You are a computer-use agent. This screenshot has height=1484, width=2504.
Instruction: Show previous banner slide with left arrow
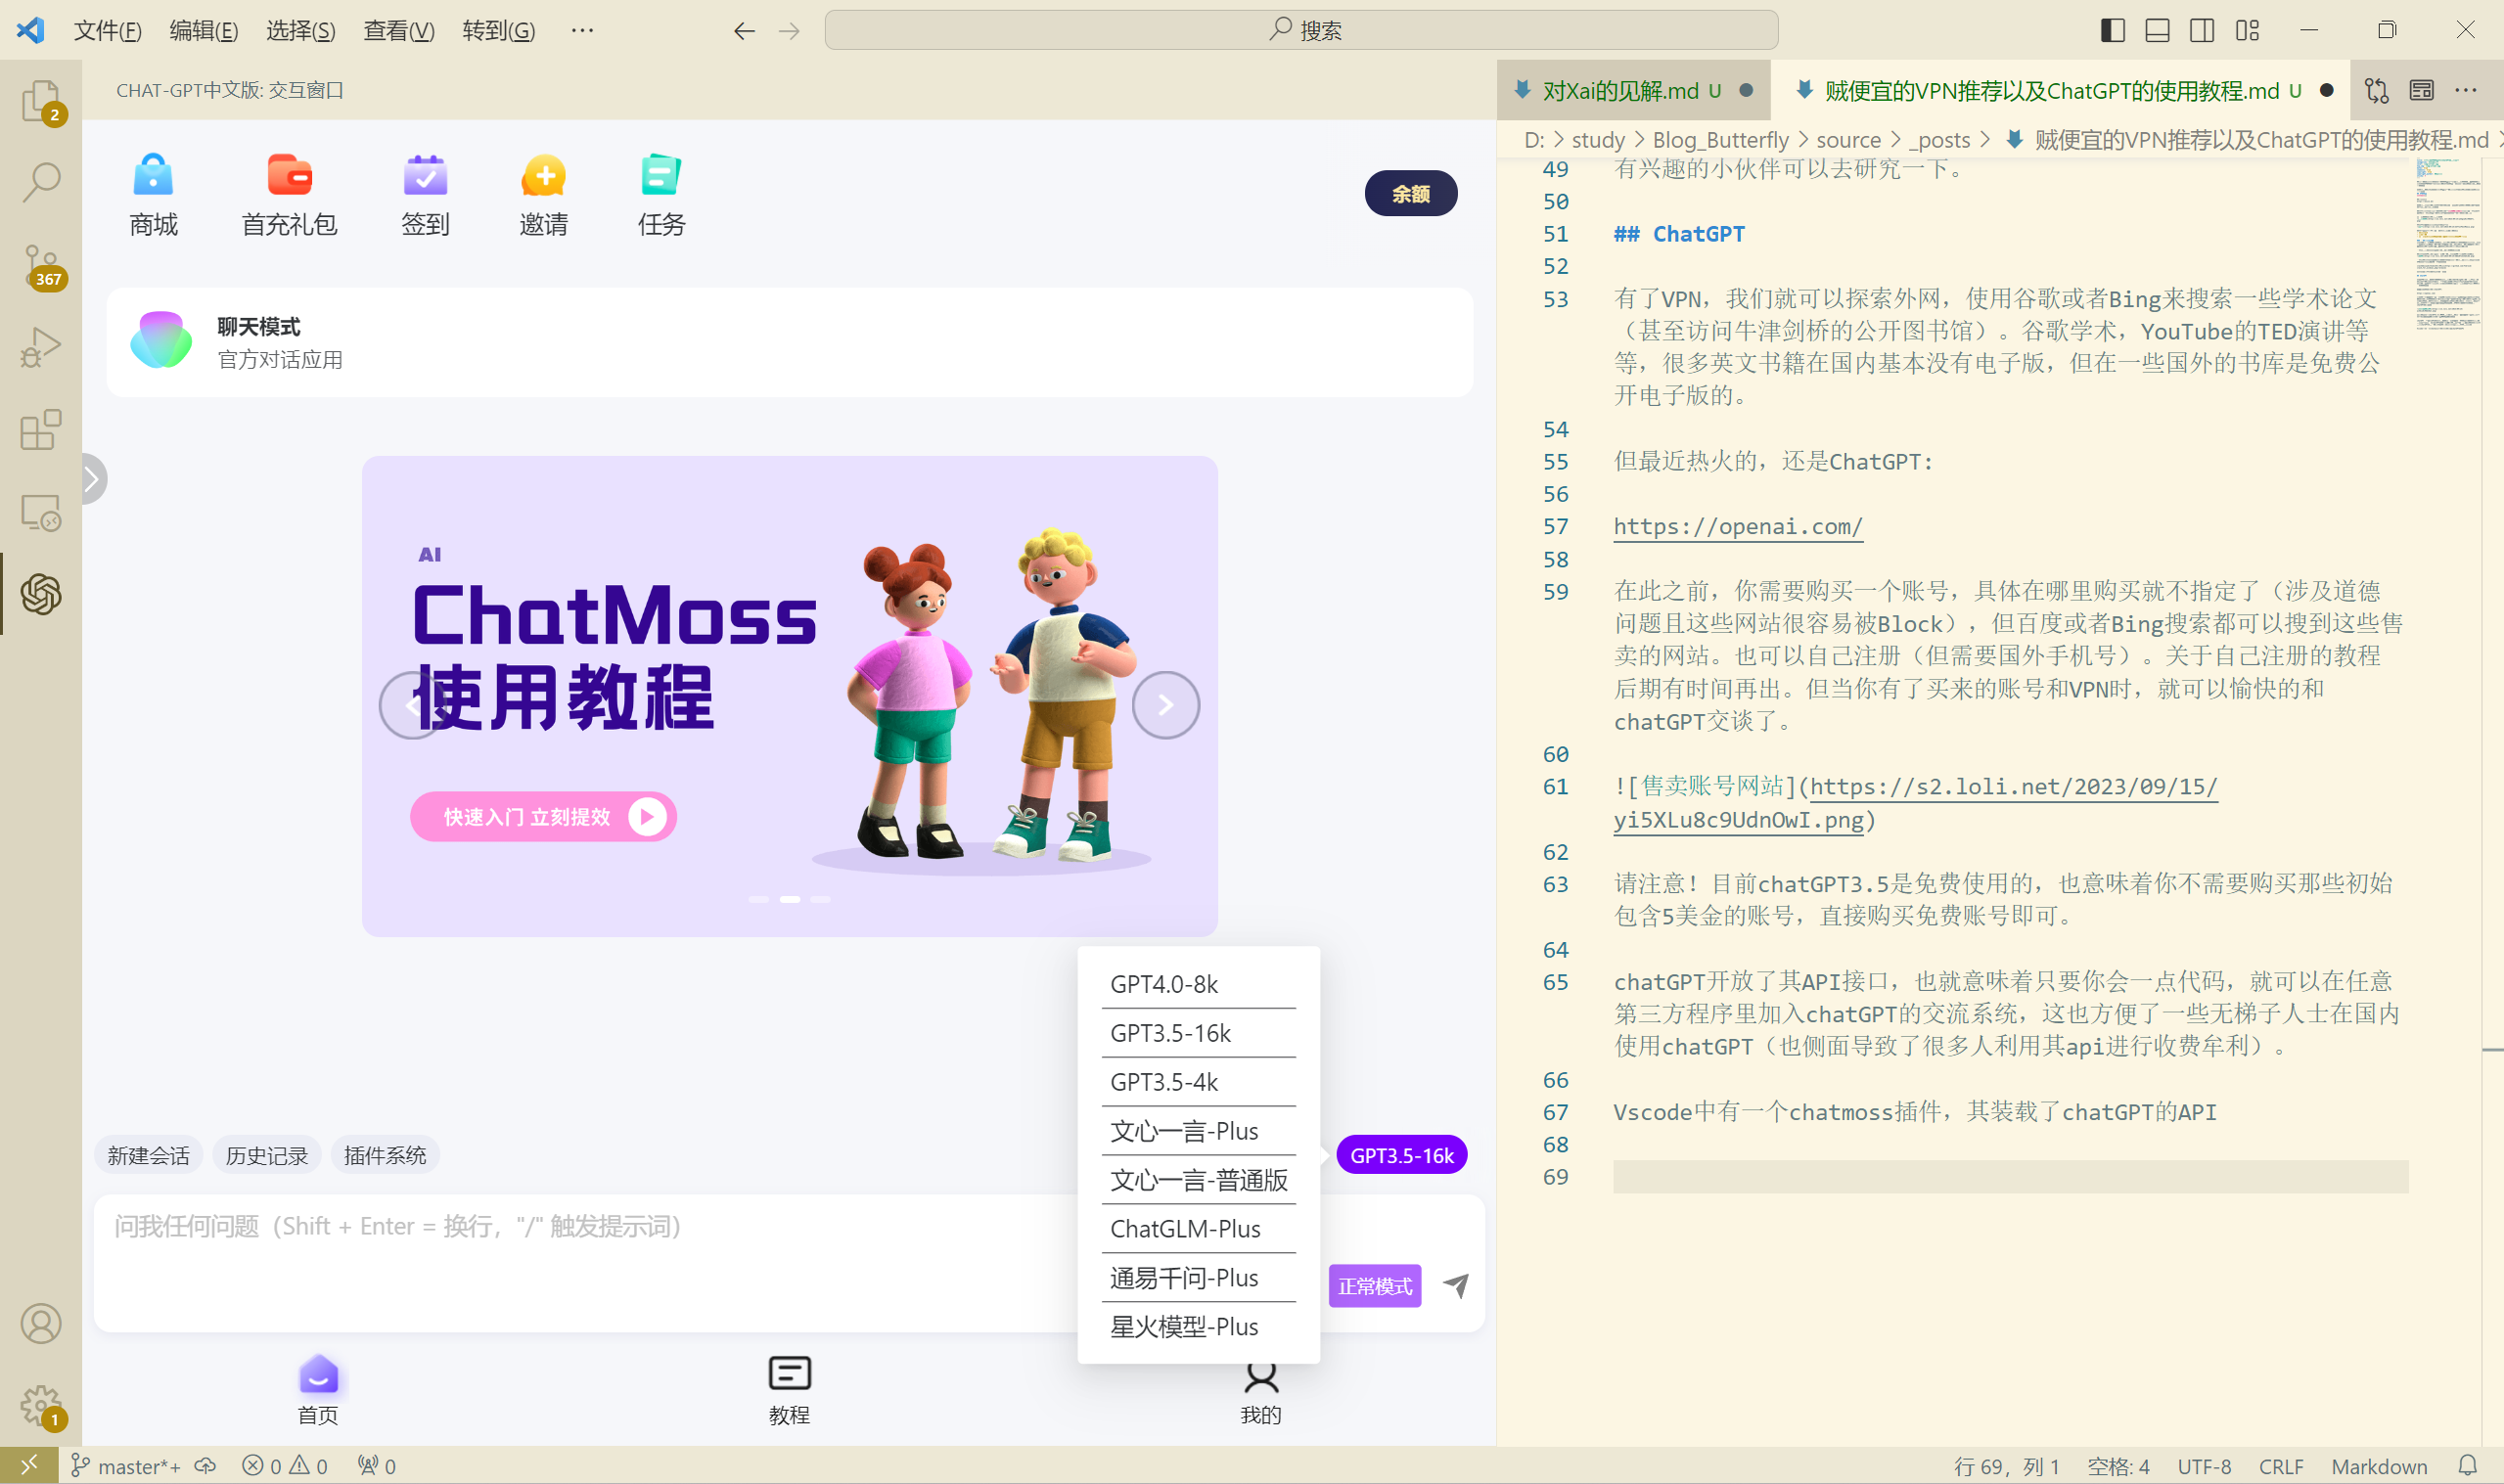coord(413,705)
